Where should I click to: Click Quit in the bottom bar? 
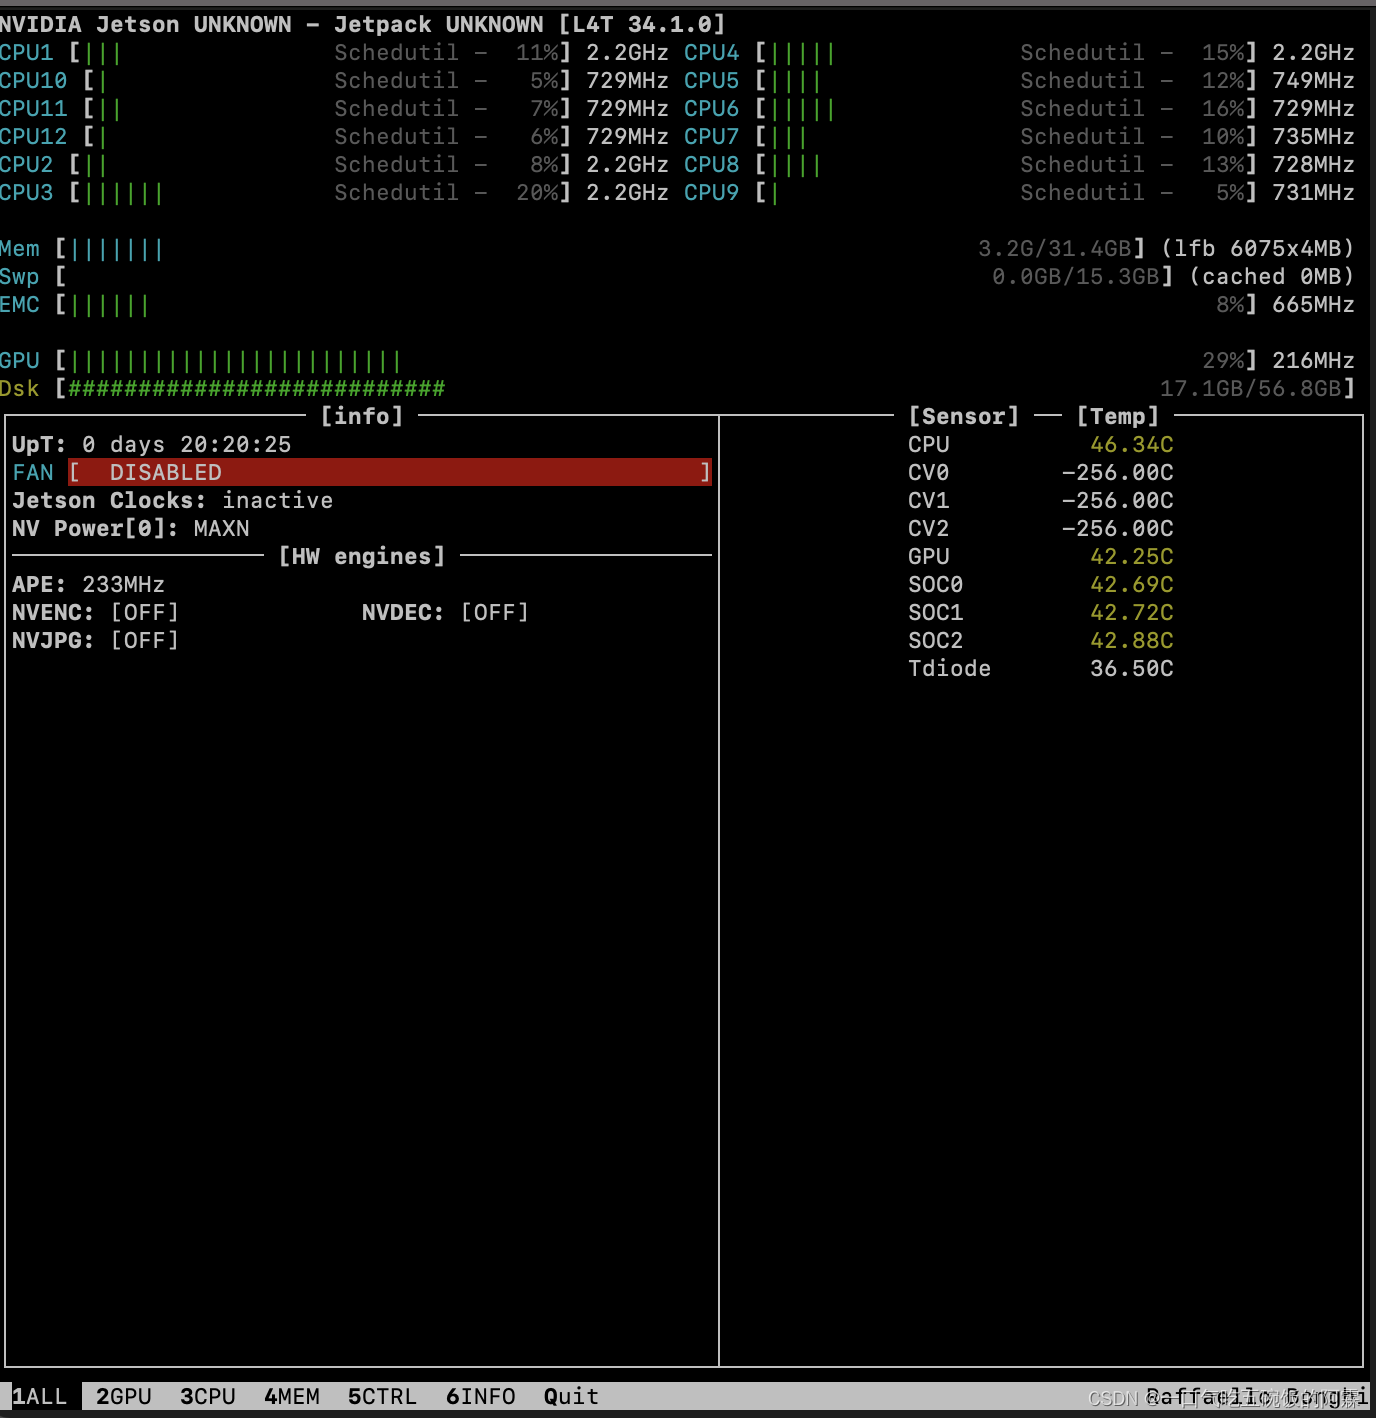pyautogui.click(x=571, y=1396)
